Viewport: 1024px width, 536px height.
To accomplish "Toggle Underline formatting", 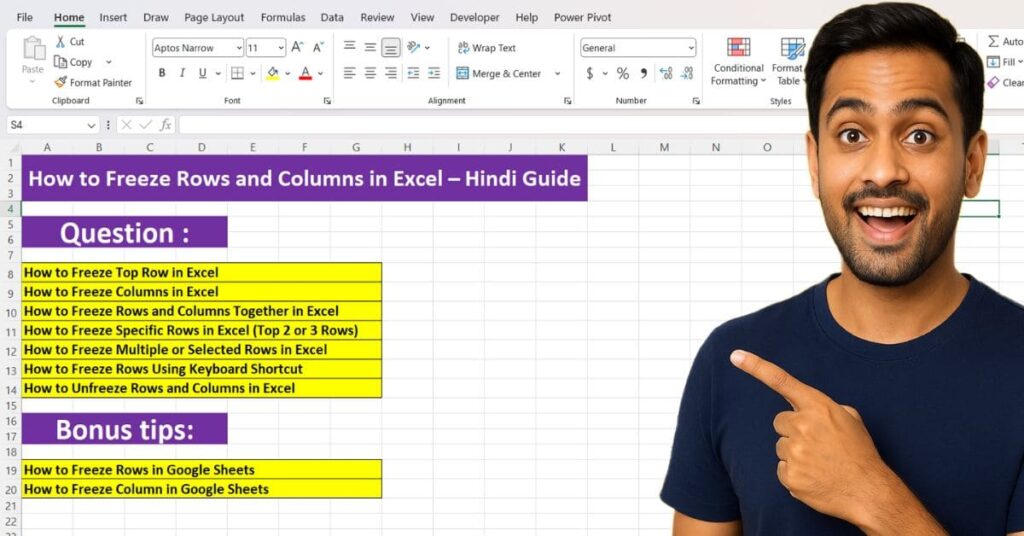I will pos(202,73).
